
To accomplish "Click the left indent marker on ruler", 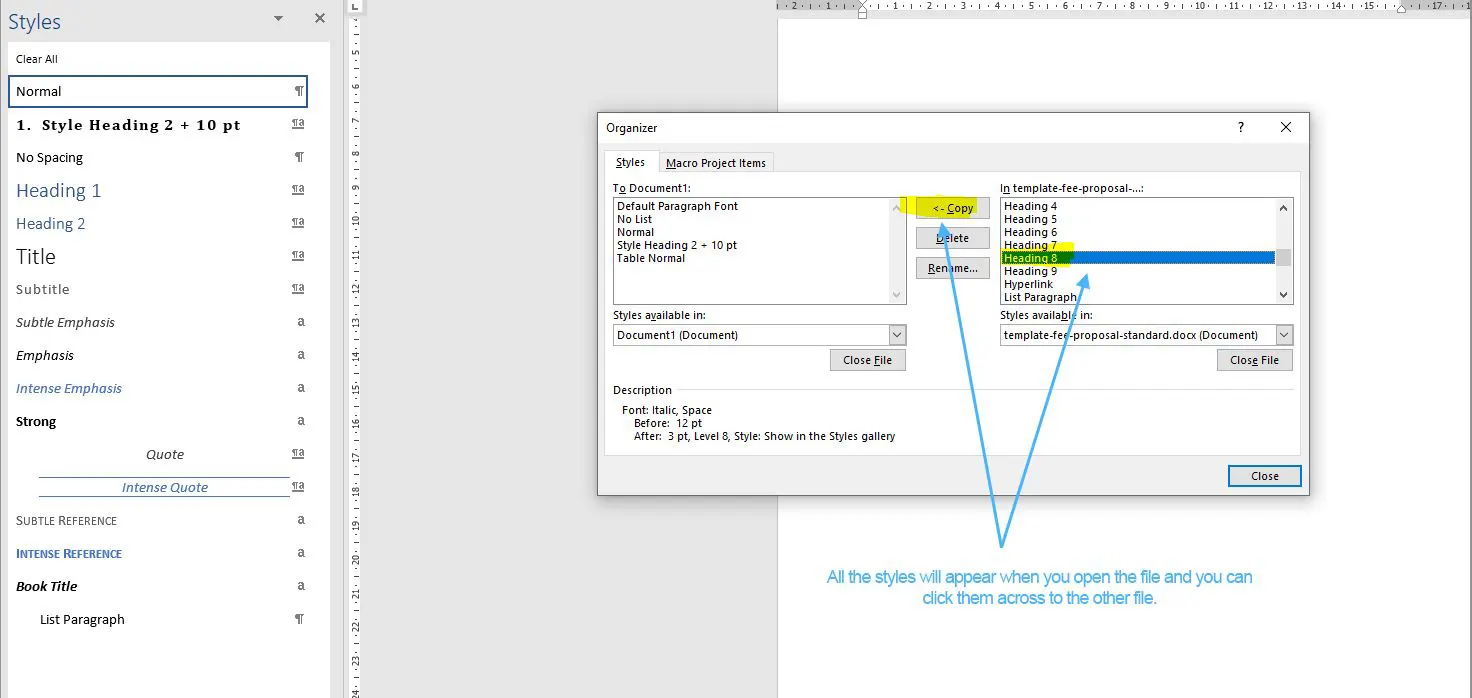I will tap(862, 13).
